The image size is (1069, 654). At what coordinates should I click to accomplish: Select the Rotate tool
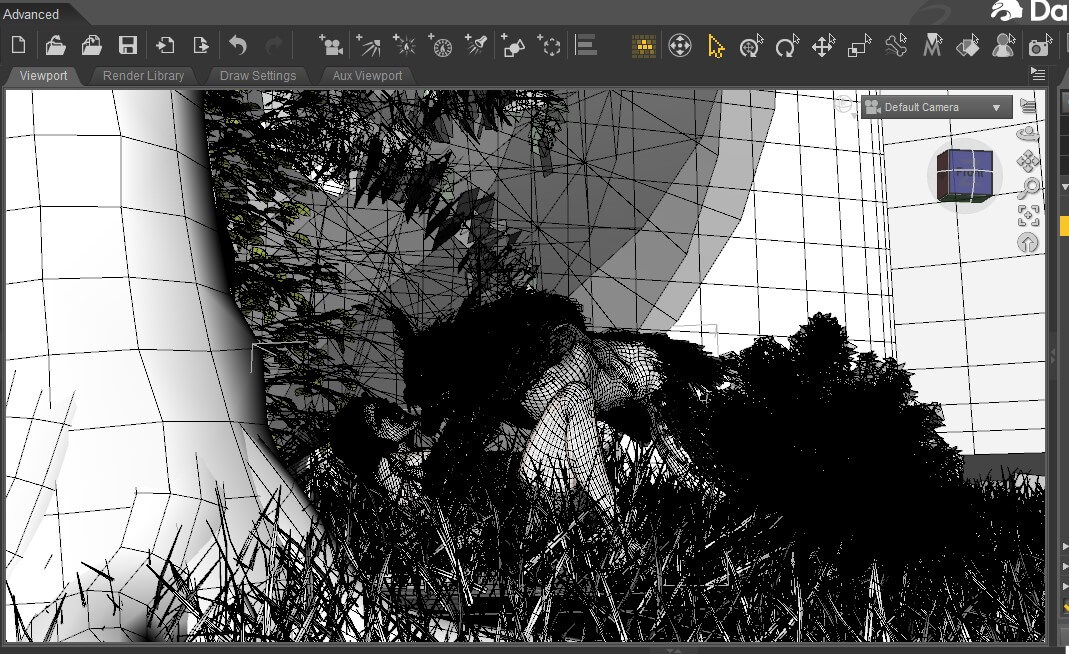(x=787, y=46)
